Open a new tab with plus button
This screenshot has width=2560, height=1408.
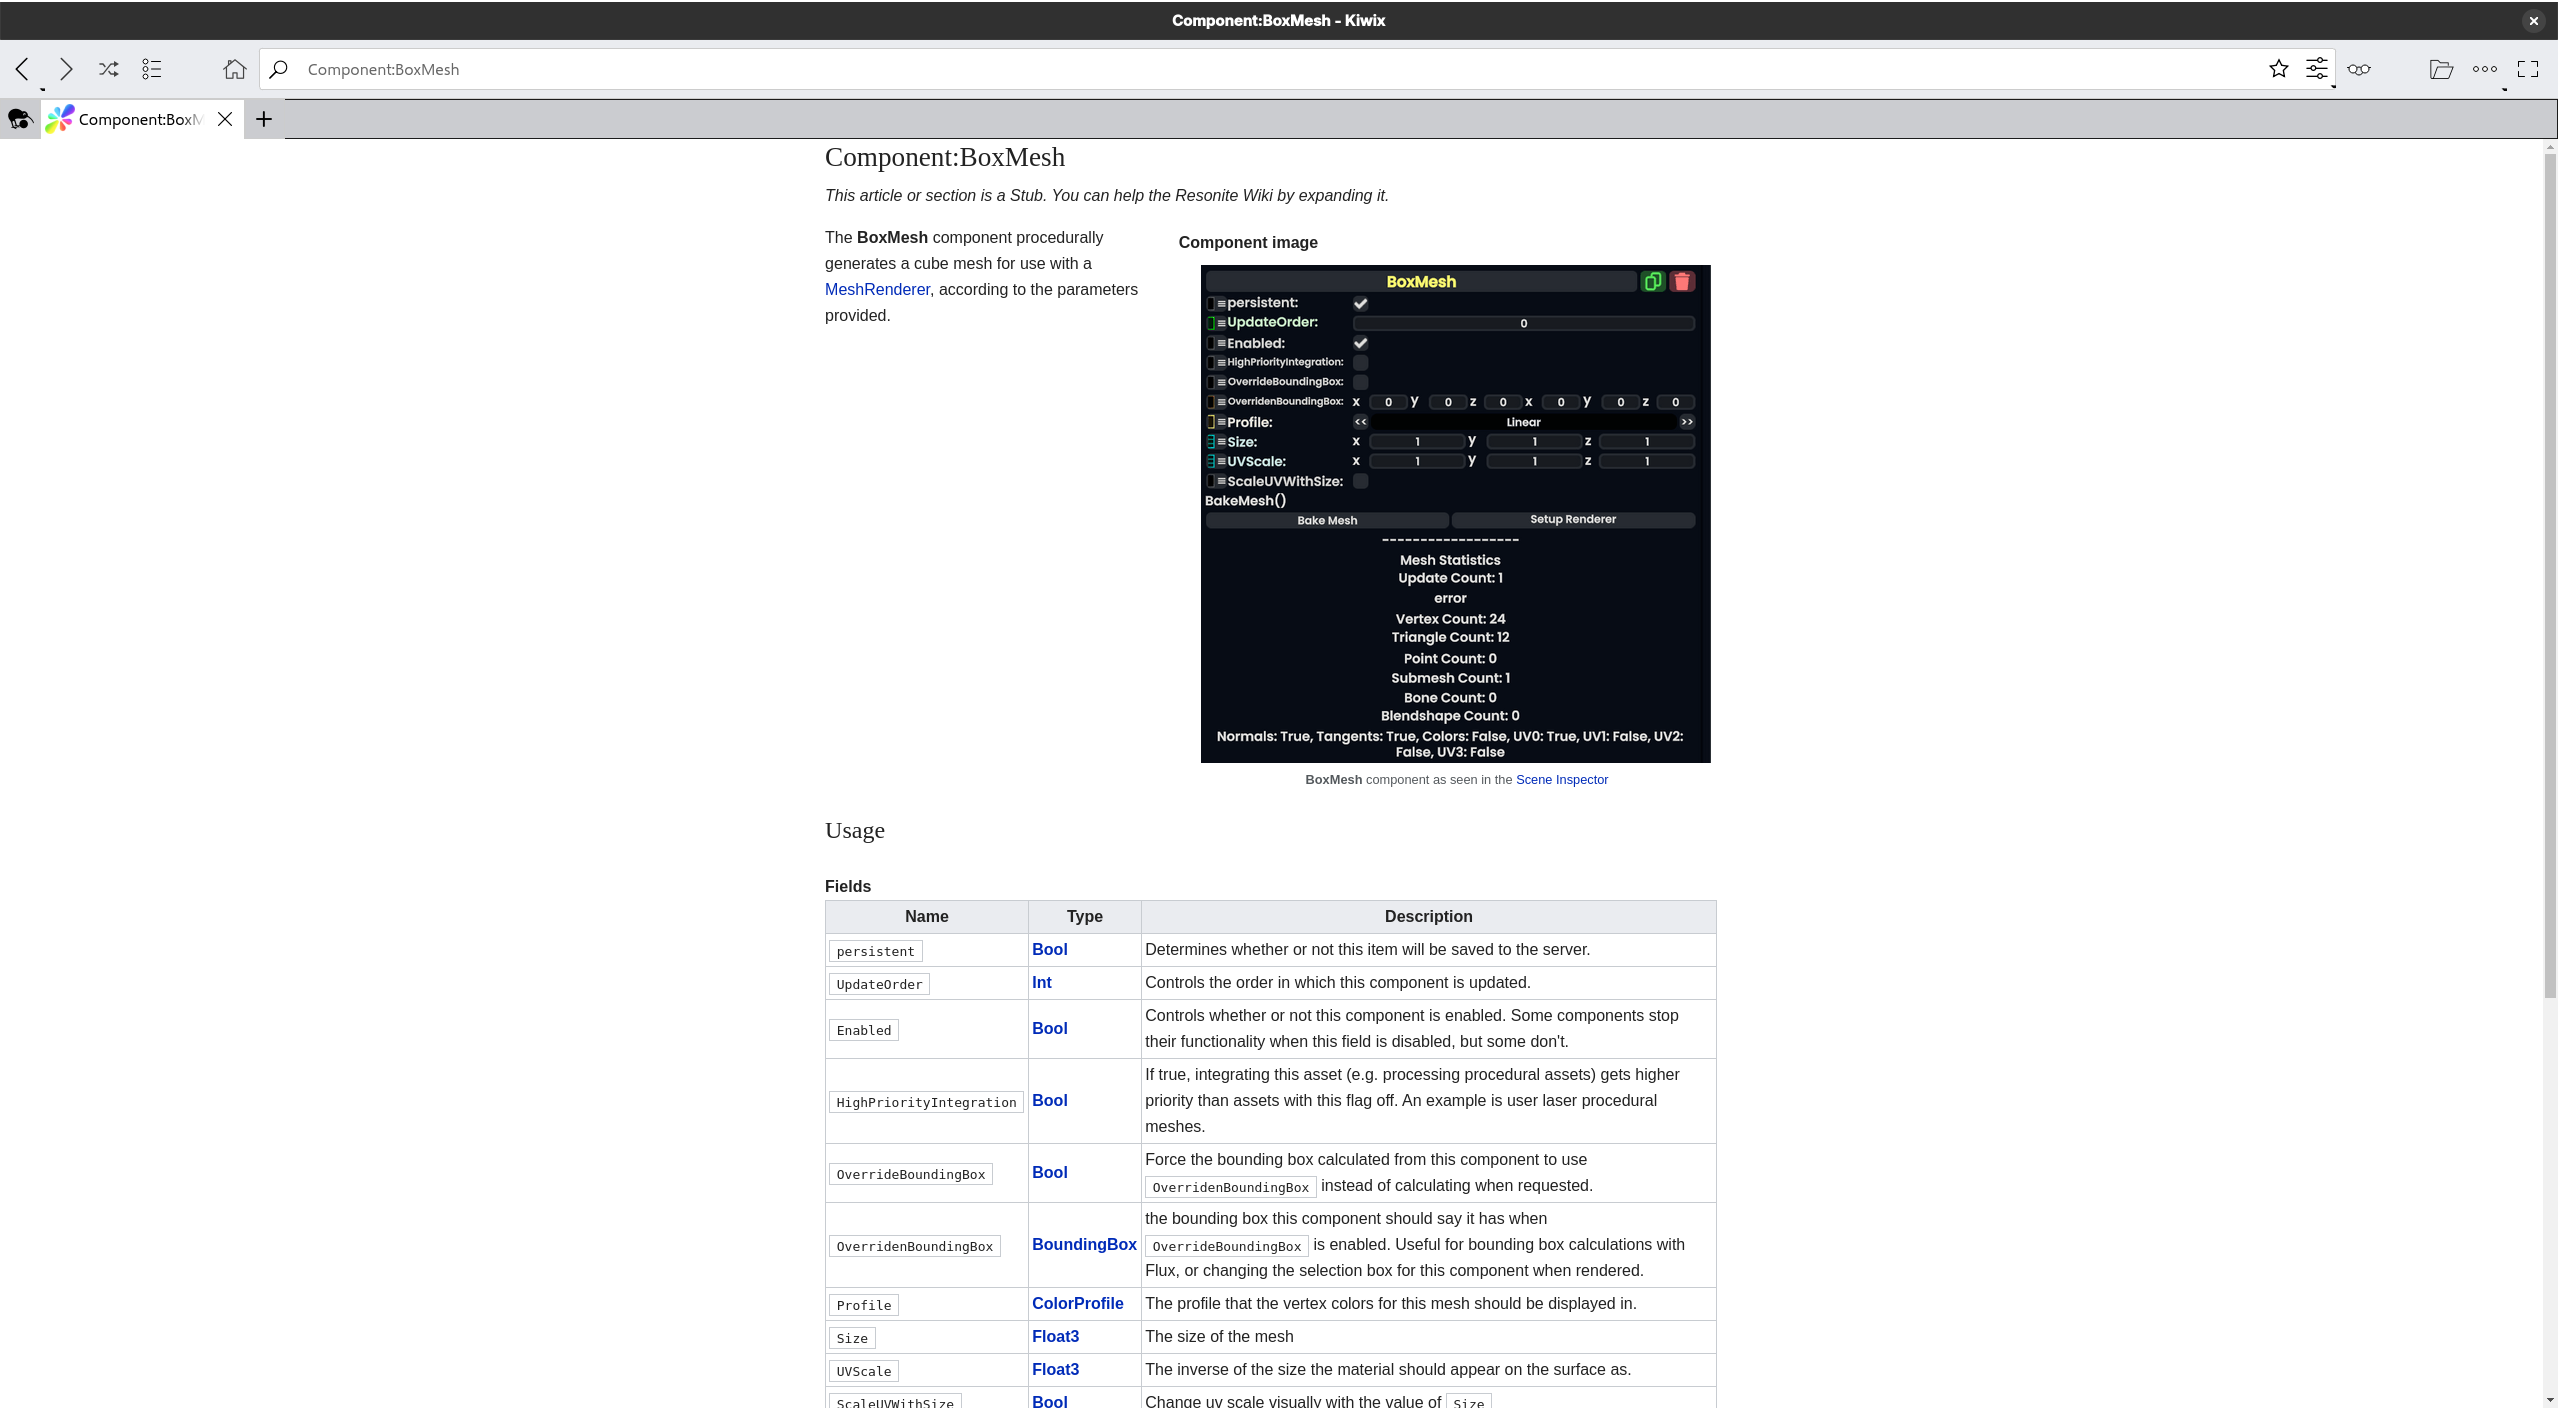264,119
